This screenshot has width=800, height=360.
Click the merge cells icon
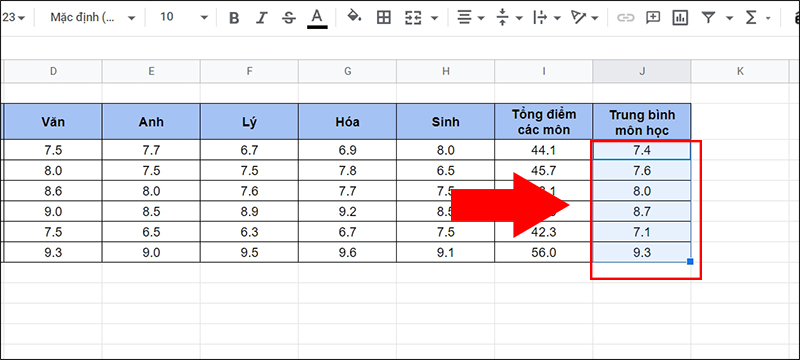413,18
